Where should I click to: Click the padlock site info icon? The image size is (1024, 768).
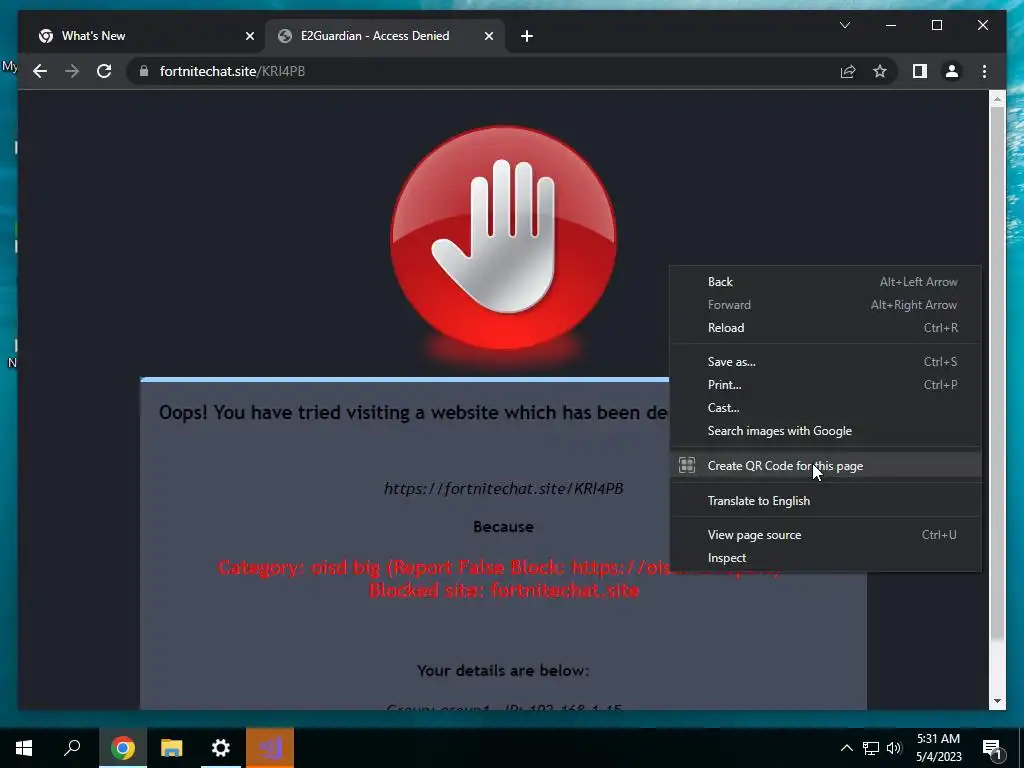144,71
